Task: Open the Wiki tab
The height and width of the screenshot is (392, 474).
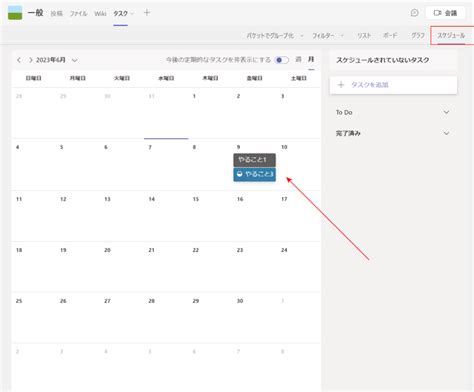Action: pyautogui.click(x=100, y=13)
